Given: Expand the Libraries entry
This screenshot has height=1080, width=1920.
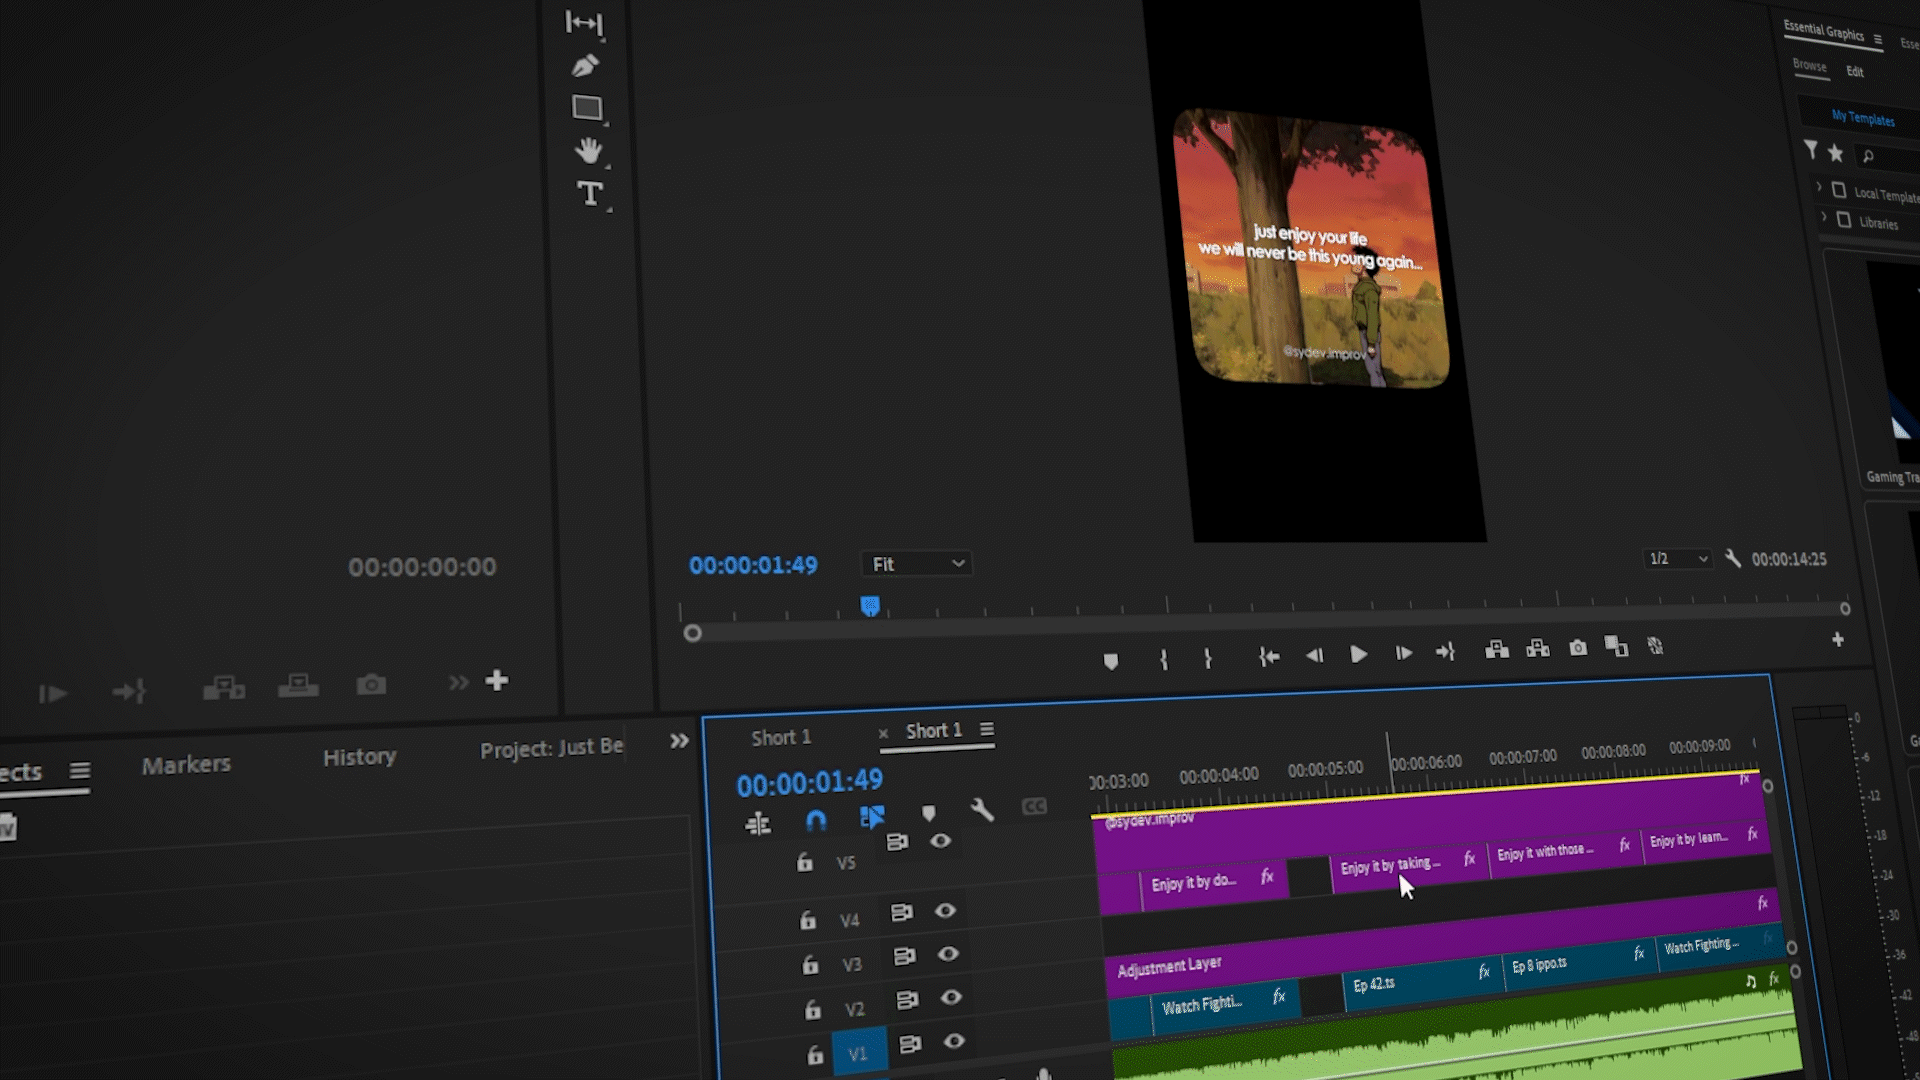Looking at the screenshot, I should tap(1823, 217).
